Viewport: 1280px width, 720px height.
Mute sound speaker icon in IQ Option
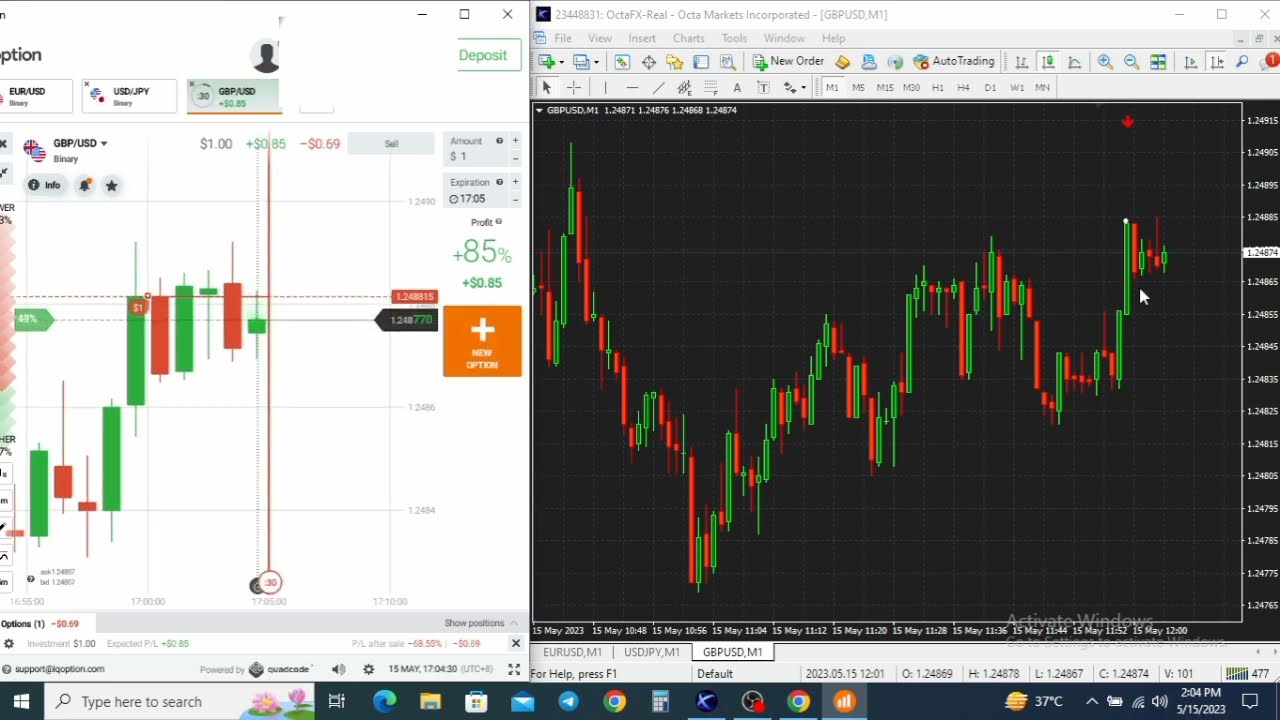[x=339, y=670]
